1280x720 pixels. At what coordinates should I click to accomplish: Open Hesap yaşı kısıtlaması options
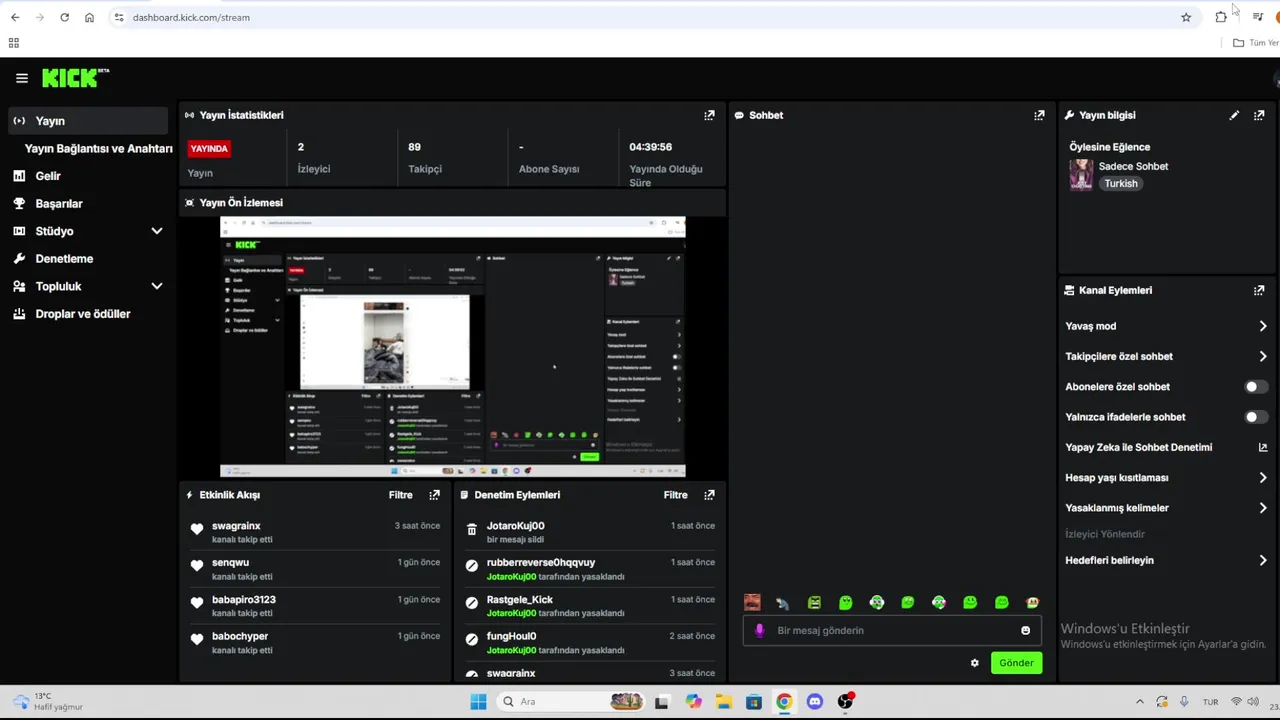[1166, 478]
